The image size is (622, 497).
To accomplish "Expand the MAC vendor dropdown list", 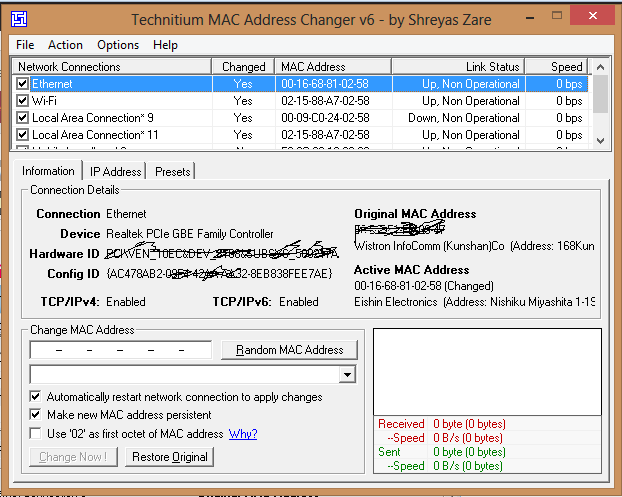I will (x=347, y=374).
